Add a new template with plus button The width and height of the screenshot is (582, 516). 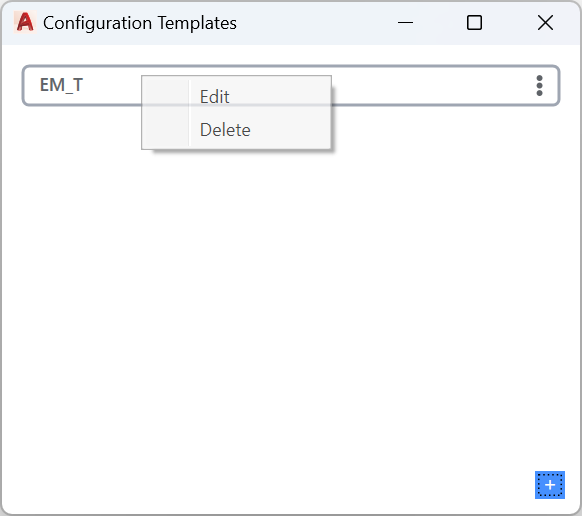(x=550, y=485)
